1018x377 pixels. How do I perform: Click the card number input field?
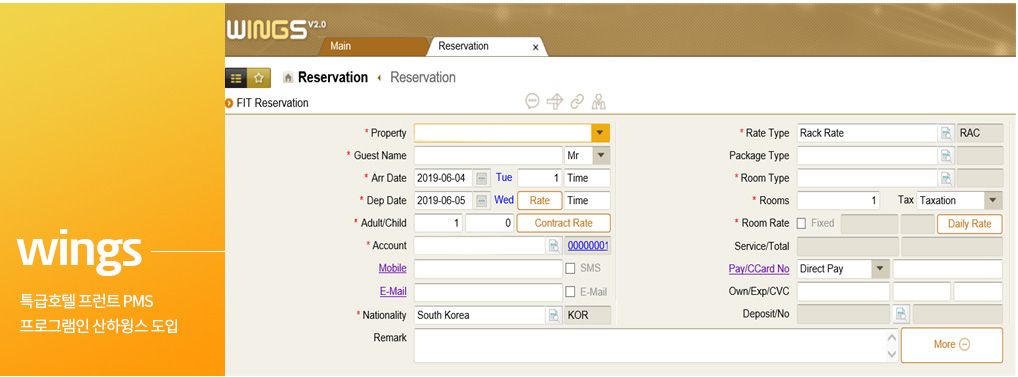click(x=948, y=269)
